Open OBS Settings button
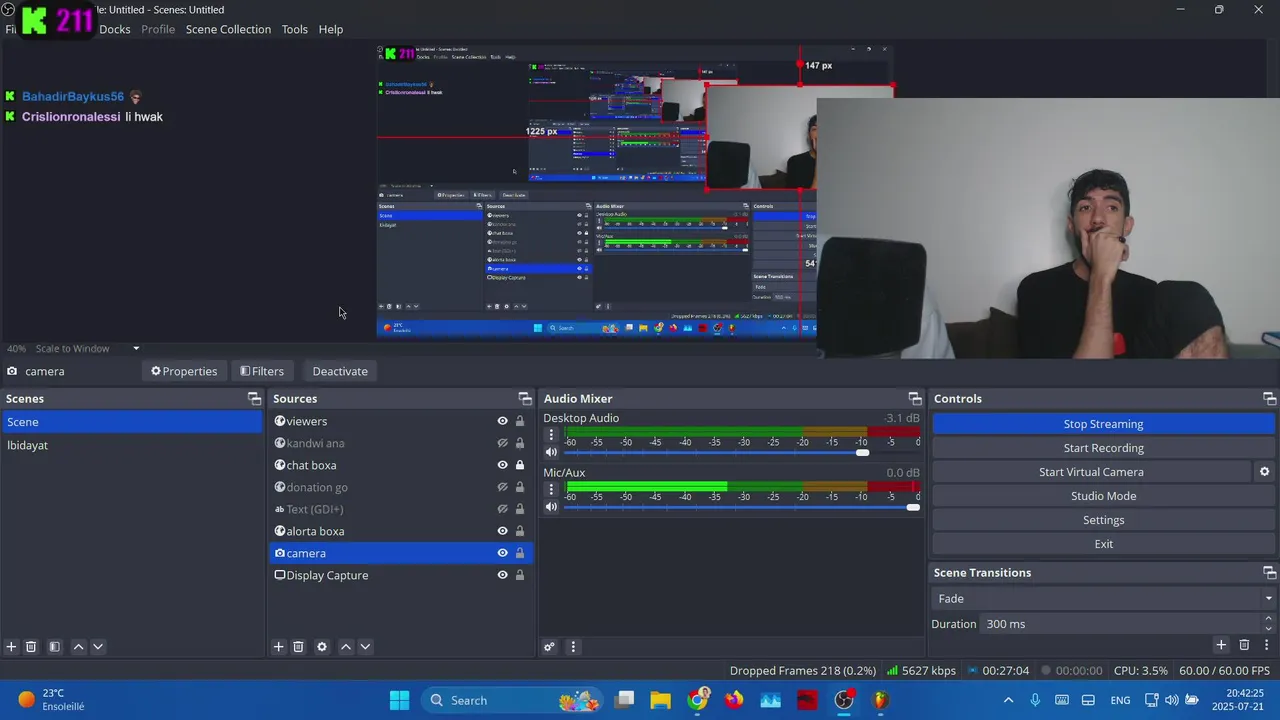The height and width of the screenshot is (720, 1280). (1103, 520)
